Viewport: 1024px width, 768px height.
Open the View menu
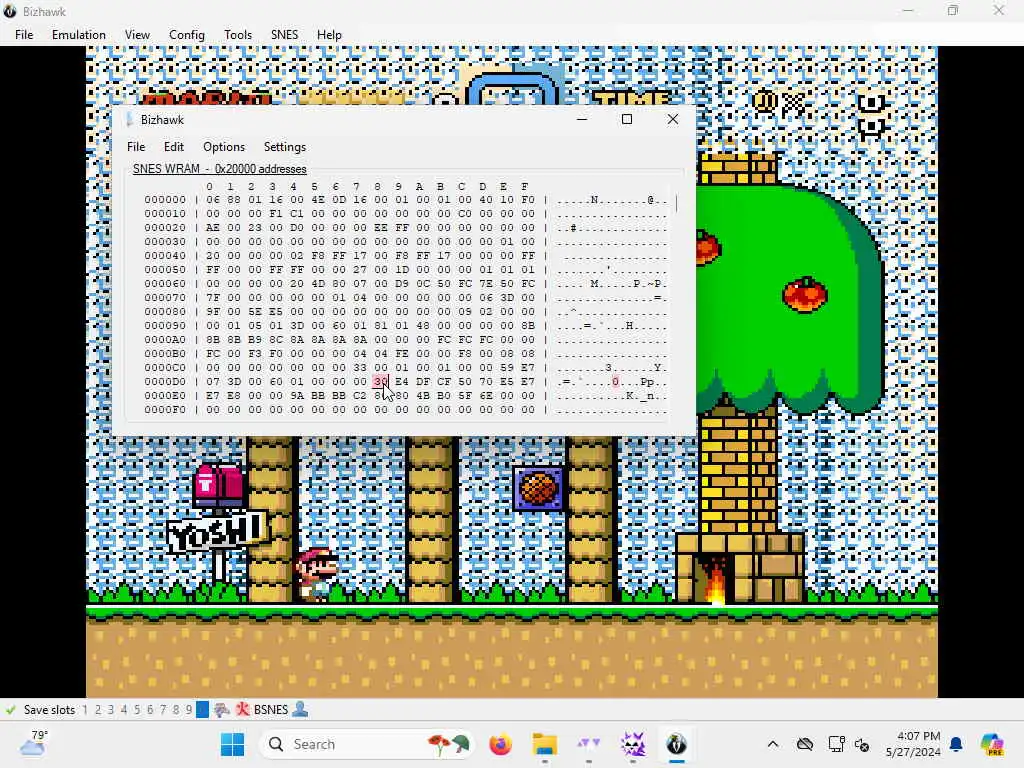(x=137, y=35)
